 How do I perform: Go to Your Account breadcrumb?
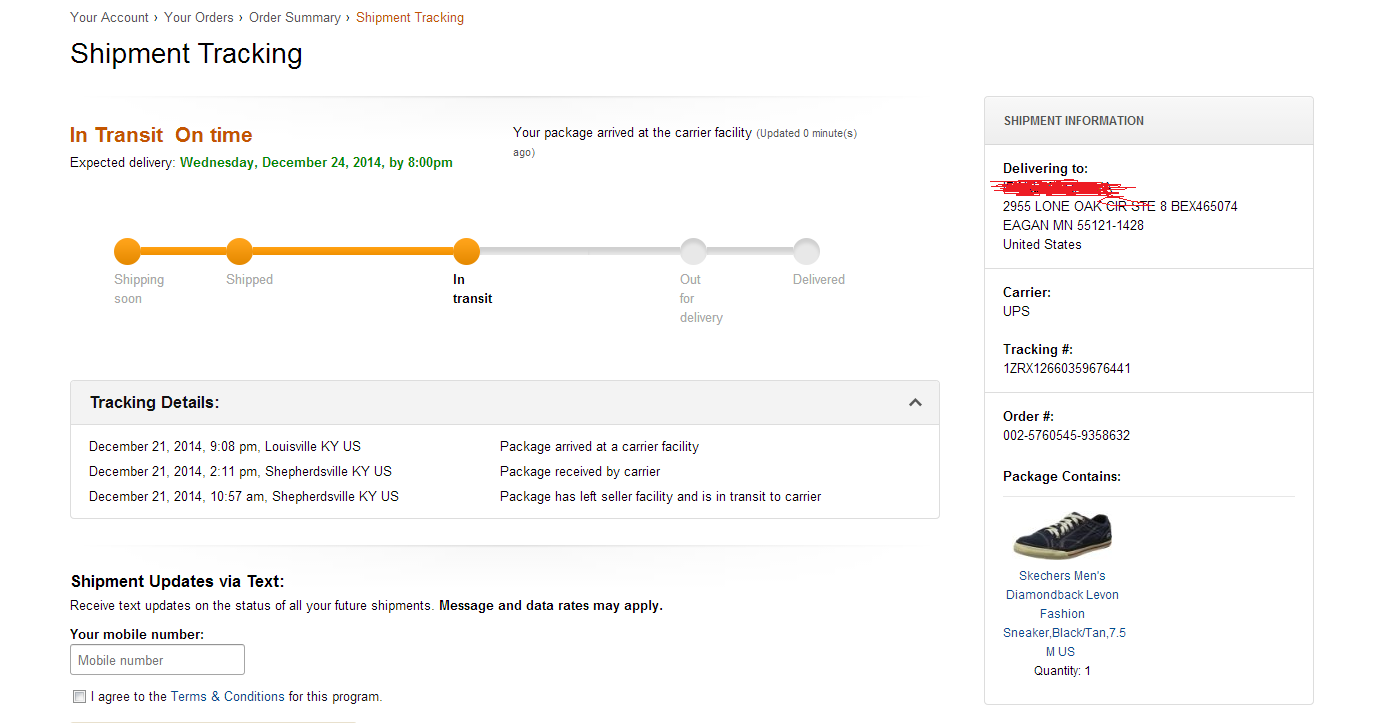coord(109,17)
